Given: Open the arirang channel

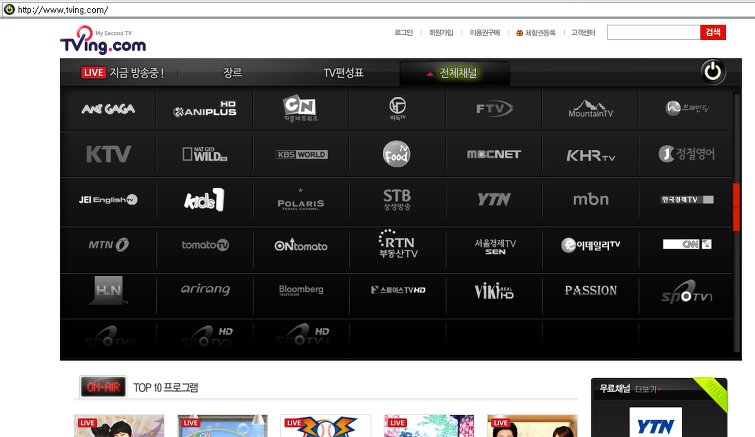Looking at the screenshot, I should click(x=205, y=289).
